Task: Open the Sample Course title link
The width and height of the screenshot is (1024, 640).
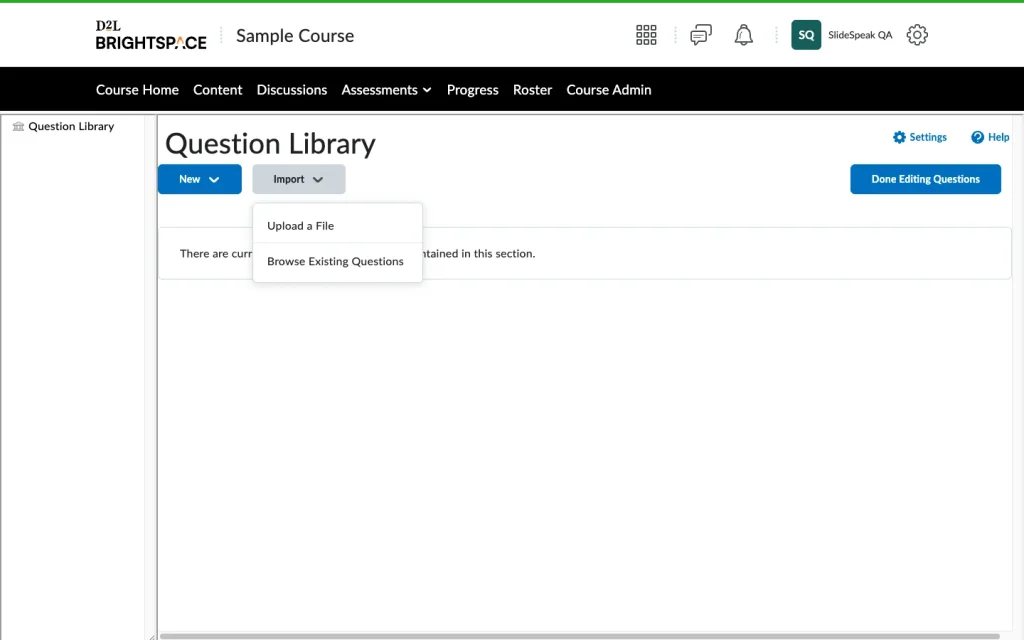Action: coord(295,36)
